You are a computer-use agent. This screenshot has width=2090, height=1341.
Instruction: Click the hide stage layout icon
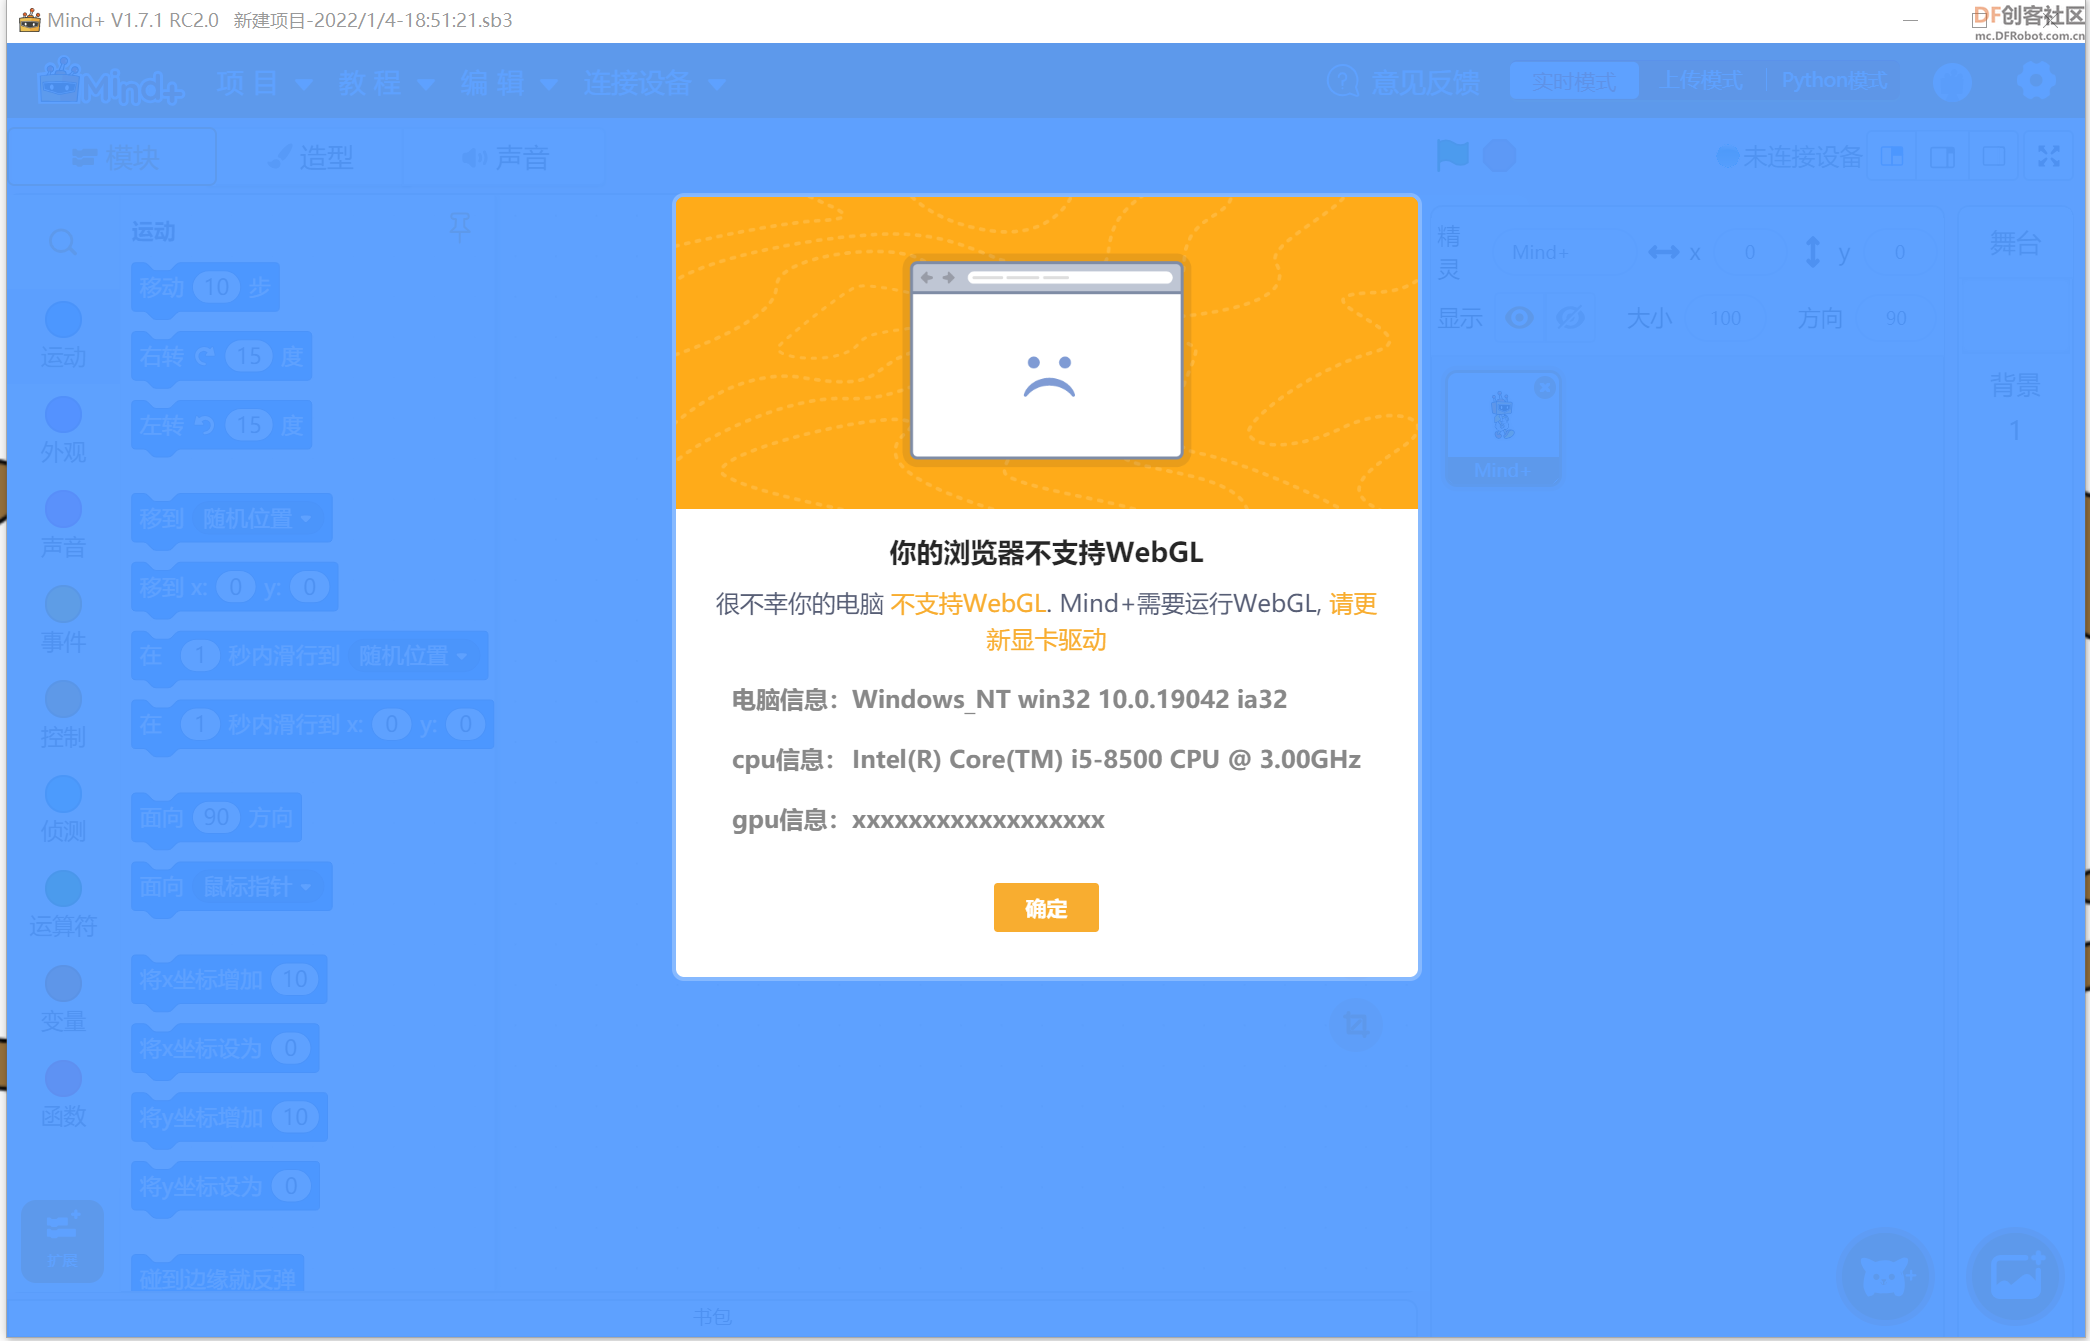[1993, 156]
